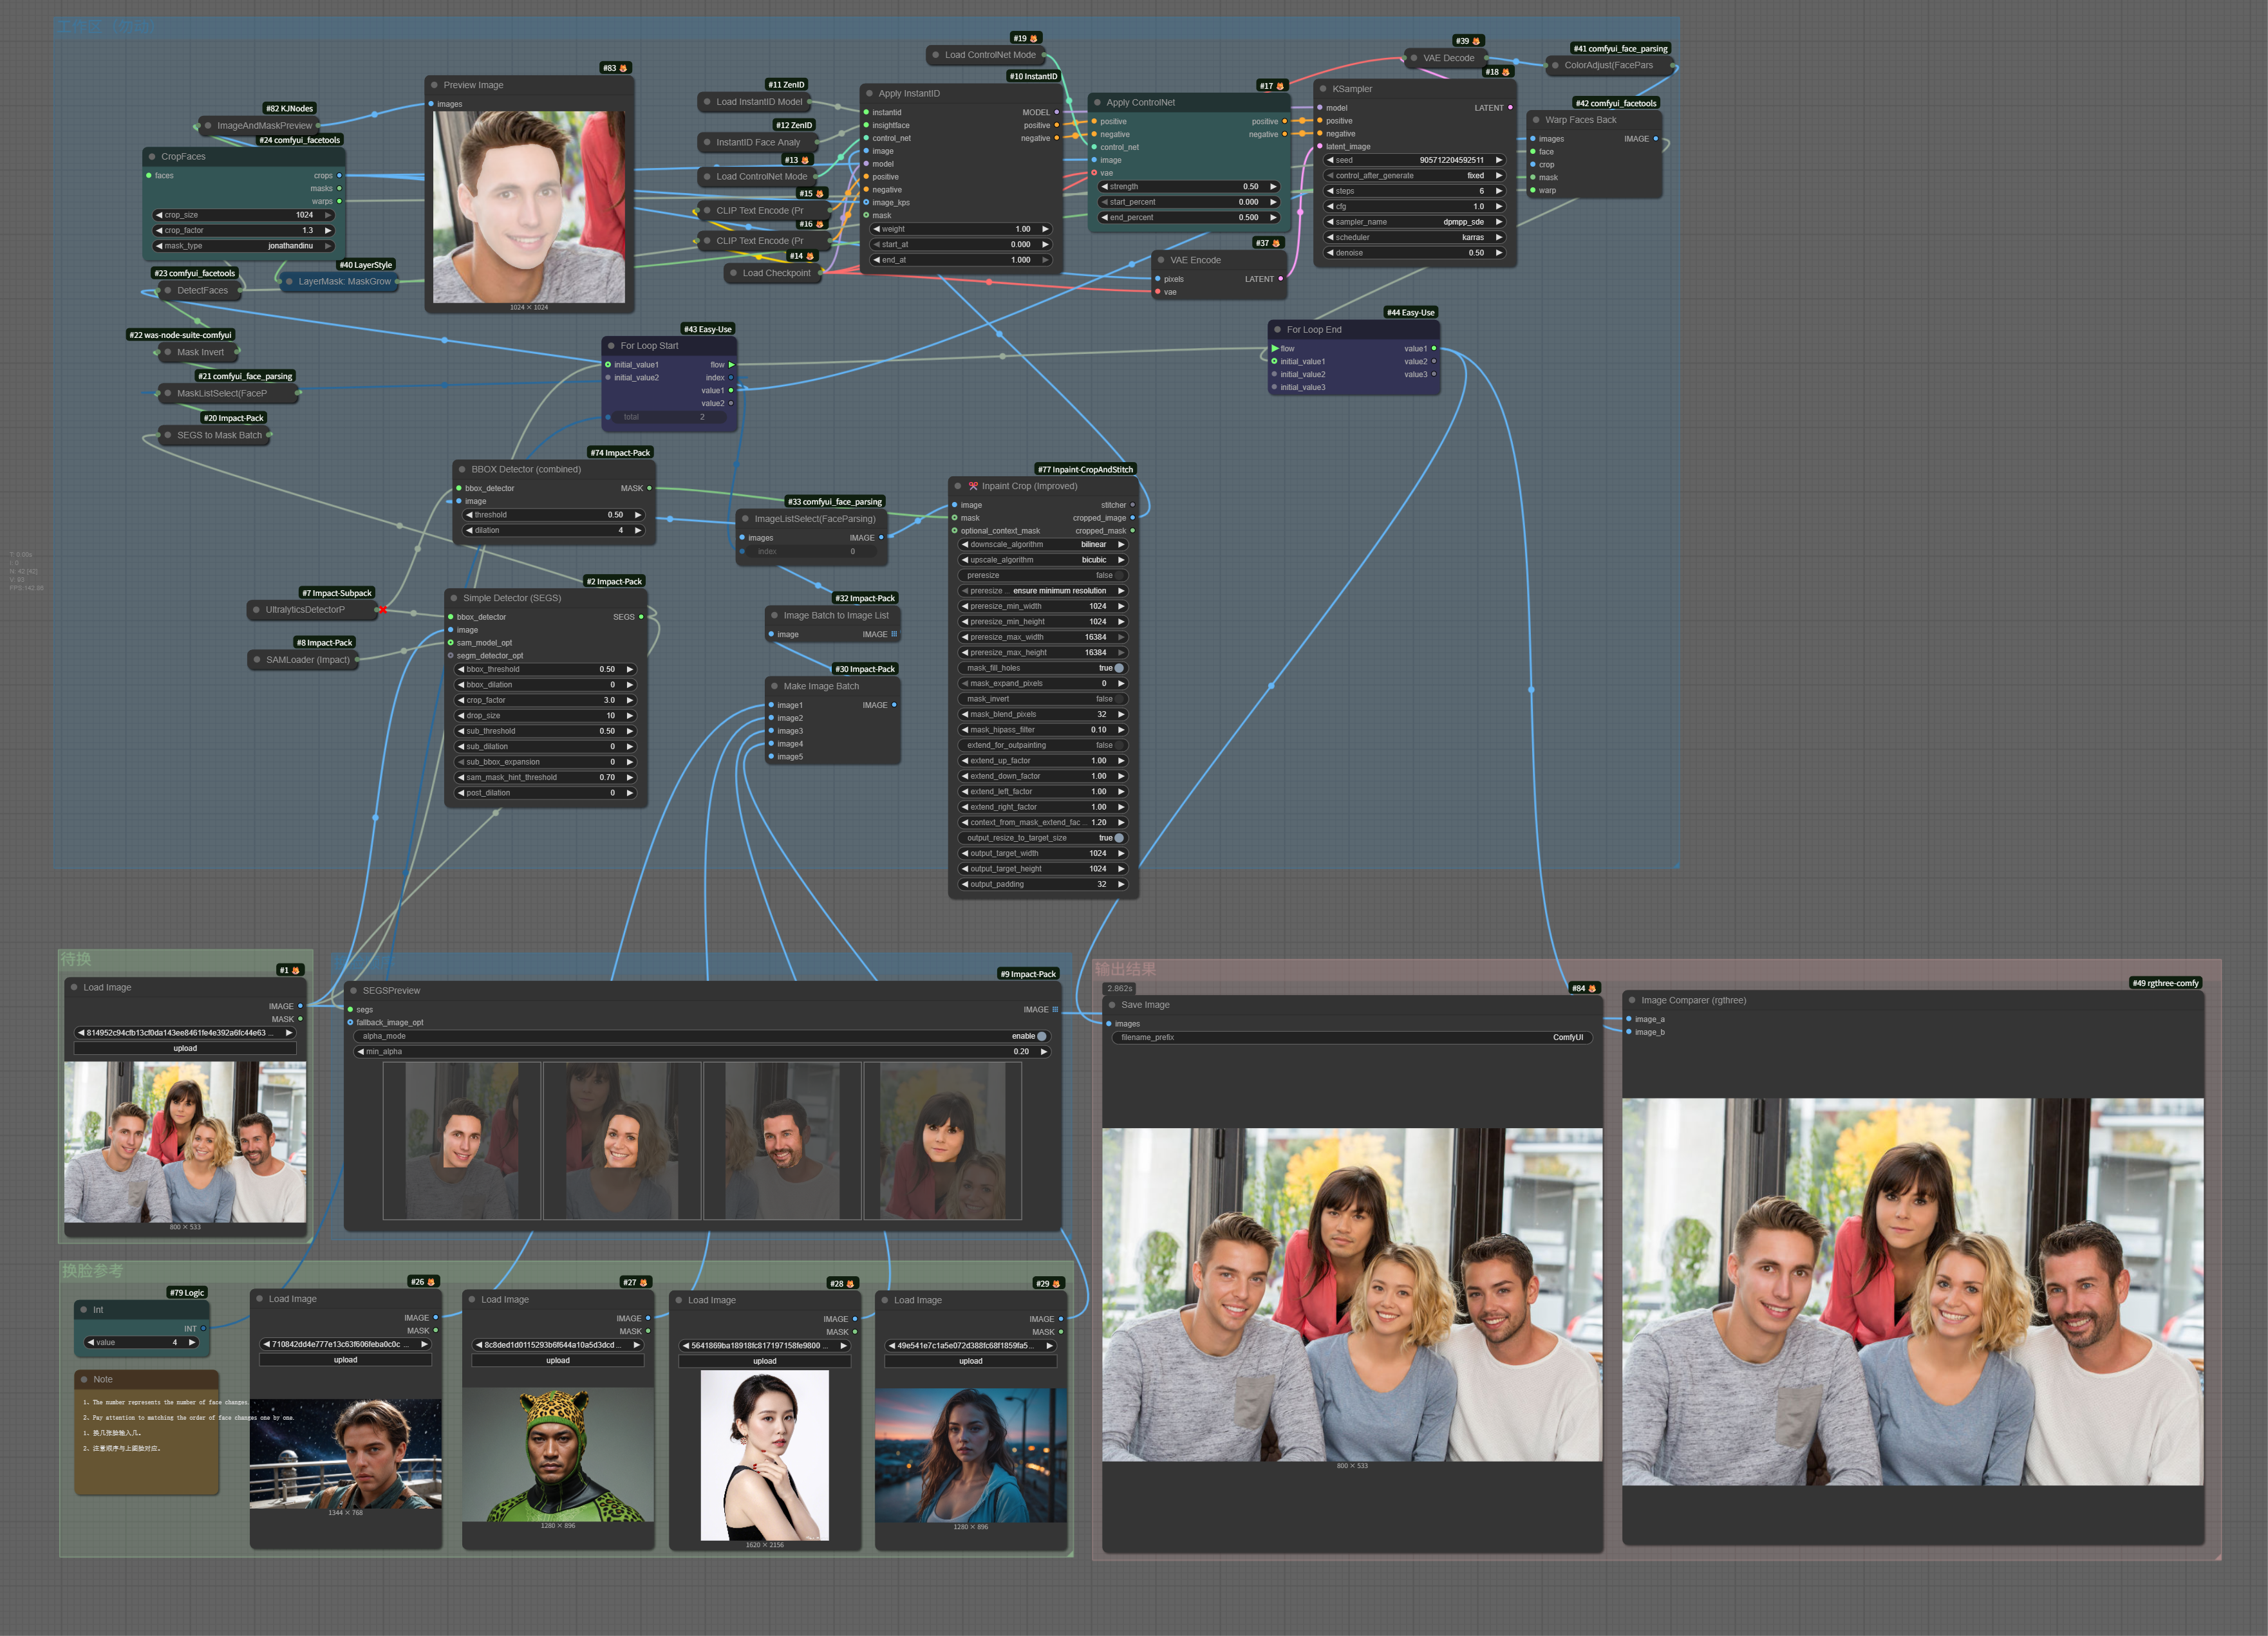Click the cropped face image in Preview Image

coord(529,207)
